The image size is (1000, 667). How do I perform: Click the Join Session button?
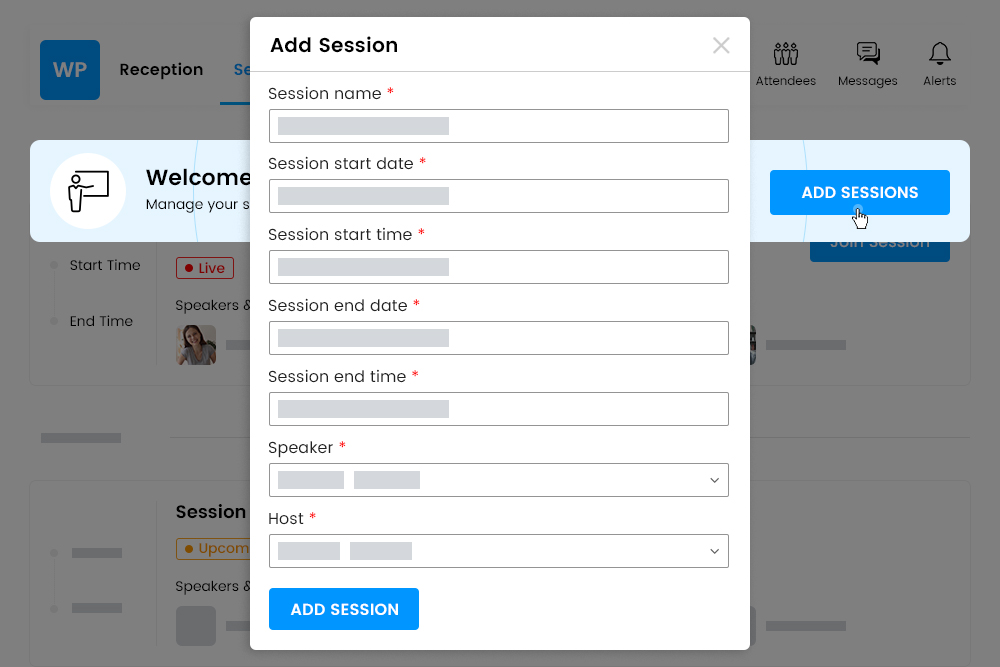point(880,250)
